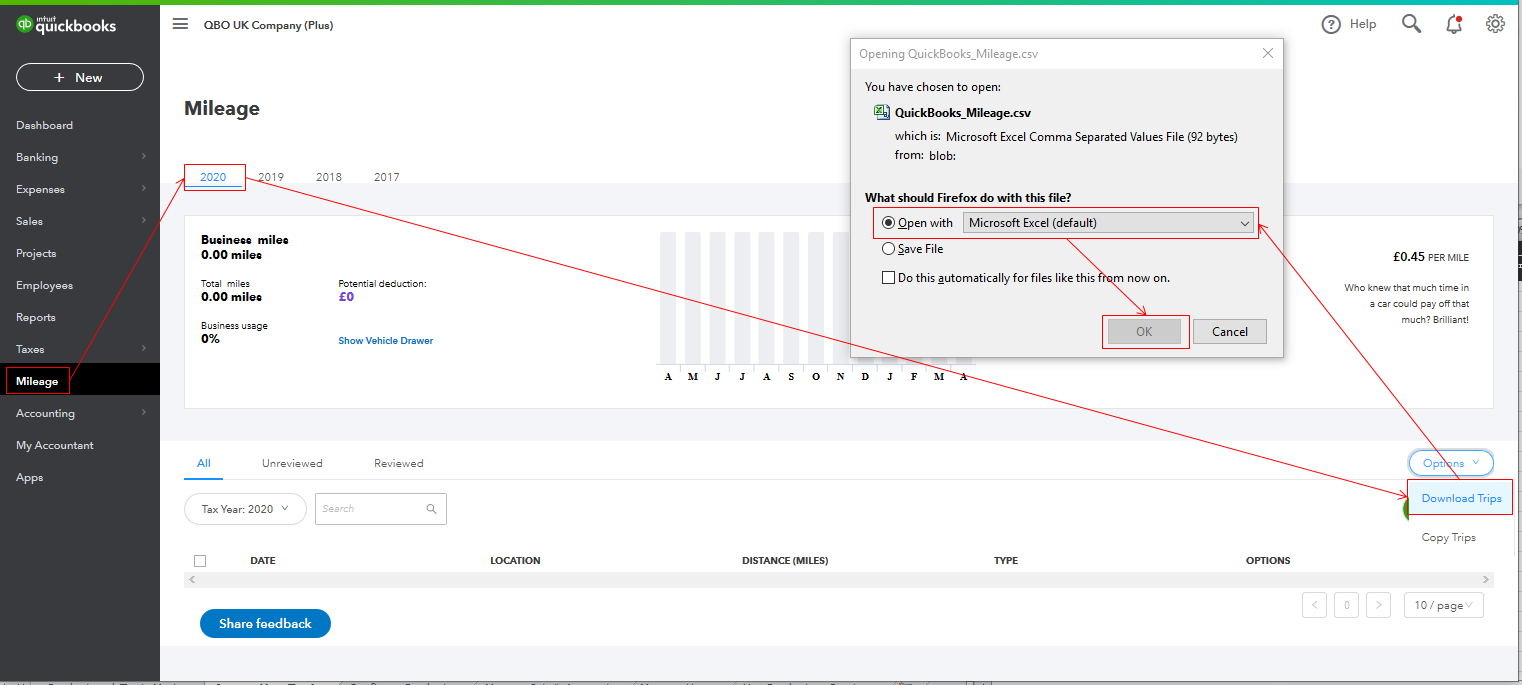Switch to the 2020 year tab
This screenshot has width=1522, height=685.
[x=213, y=177]
